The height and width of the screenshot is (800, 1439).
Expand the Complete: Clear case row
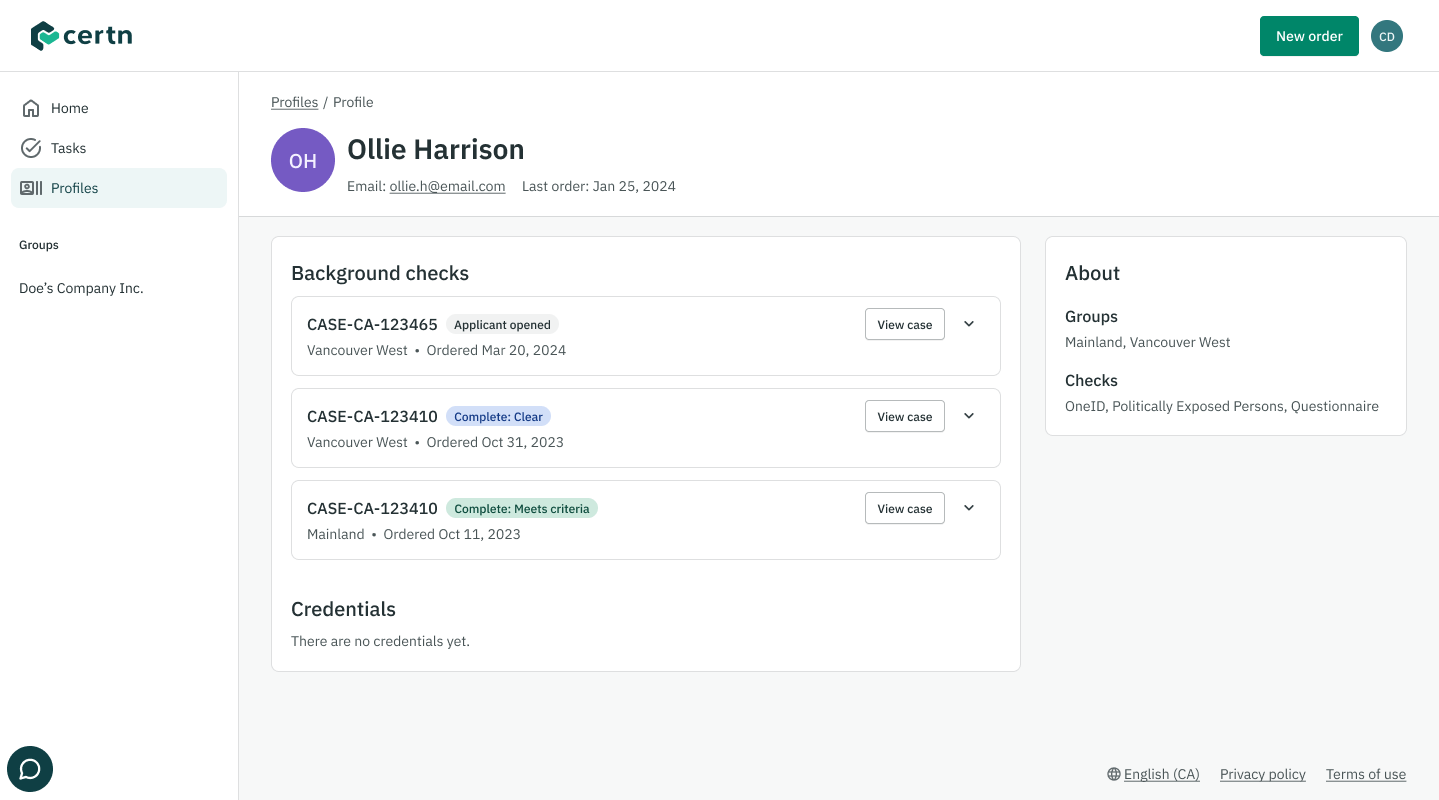click(968, 416)
